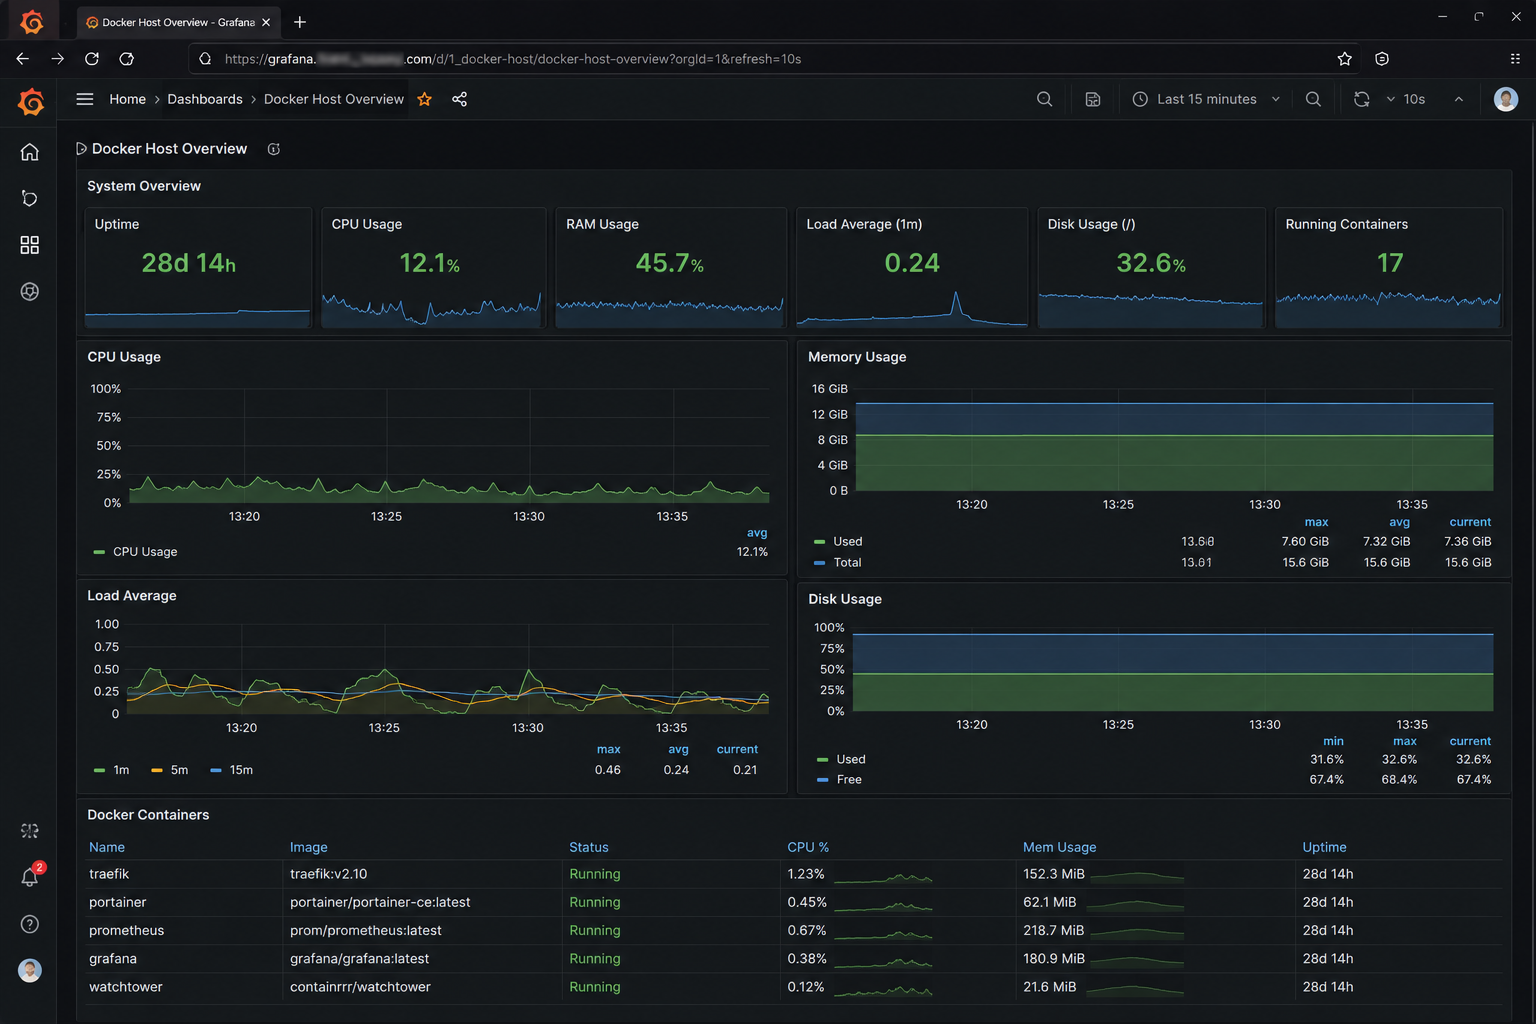Open the Disk Usage (/) stat panel title
Viewport: 1536px width, 1024px height.
(1091, 224)
